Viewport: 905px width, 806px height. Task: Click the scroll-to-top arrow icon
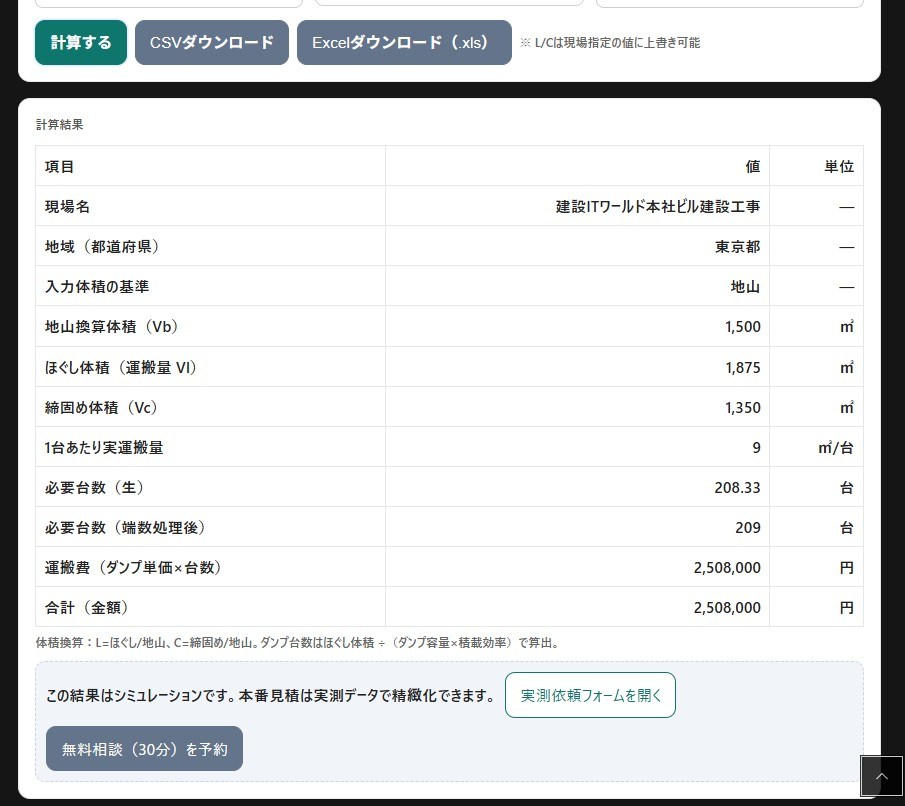click(x=881, y=776)
